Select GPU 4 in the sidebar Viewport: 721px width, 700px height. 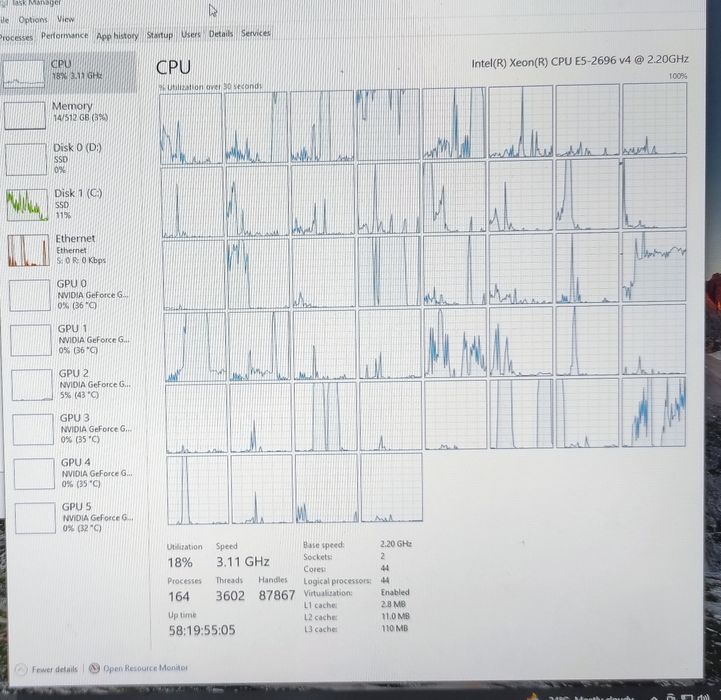point(78,473)
